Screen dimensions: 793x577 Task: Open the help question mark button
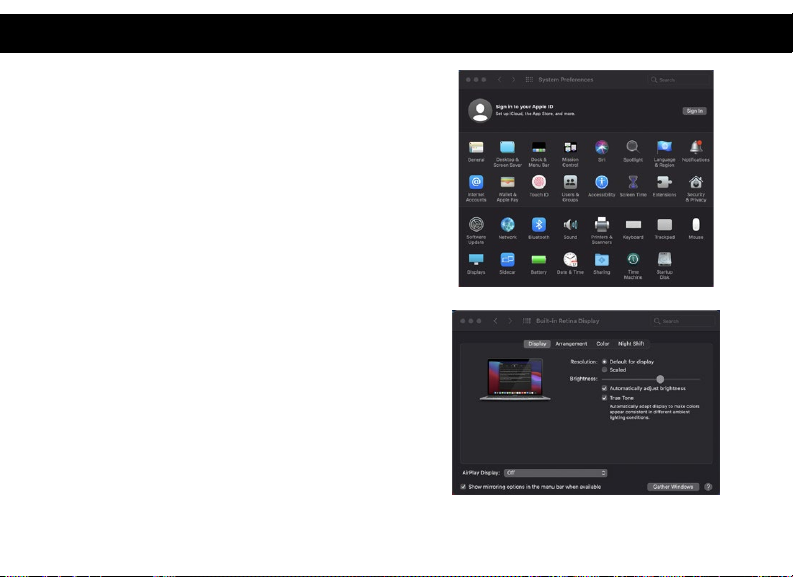coord(708,486)
